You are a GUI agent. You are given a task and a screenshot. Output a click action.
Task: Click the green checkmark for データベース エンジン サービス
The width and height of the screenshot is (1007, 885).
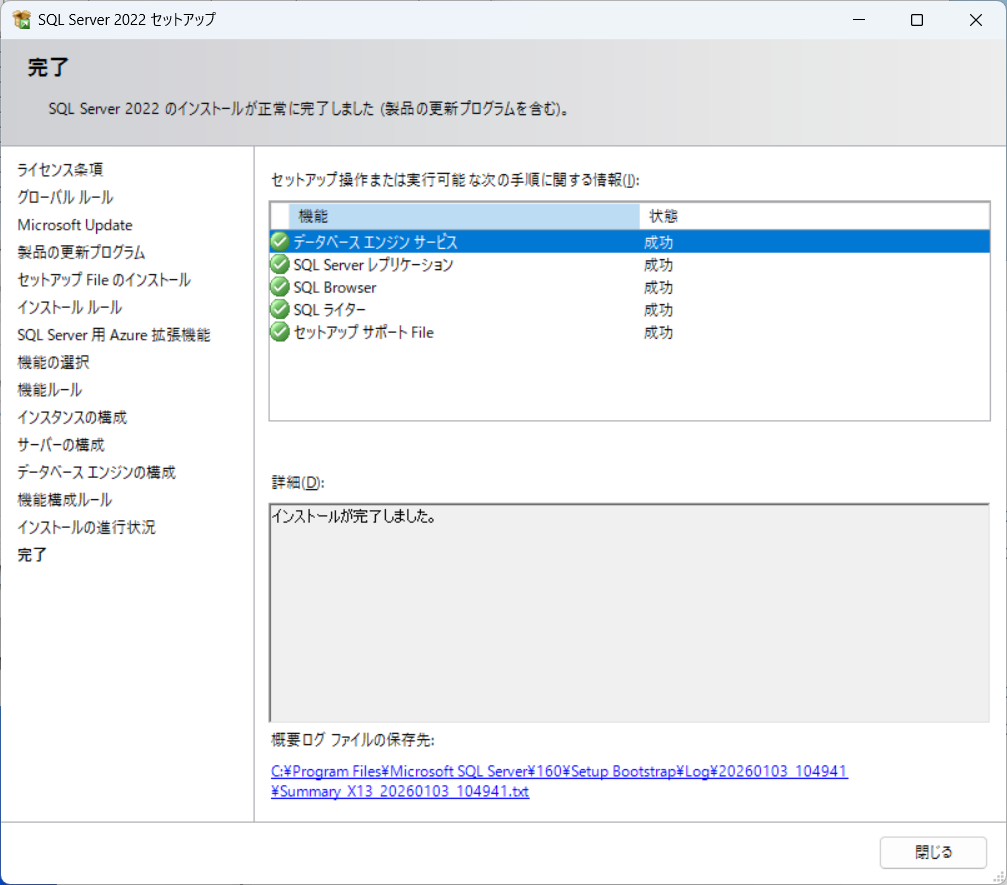280,242
